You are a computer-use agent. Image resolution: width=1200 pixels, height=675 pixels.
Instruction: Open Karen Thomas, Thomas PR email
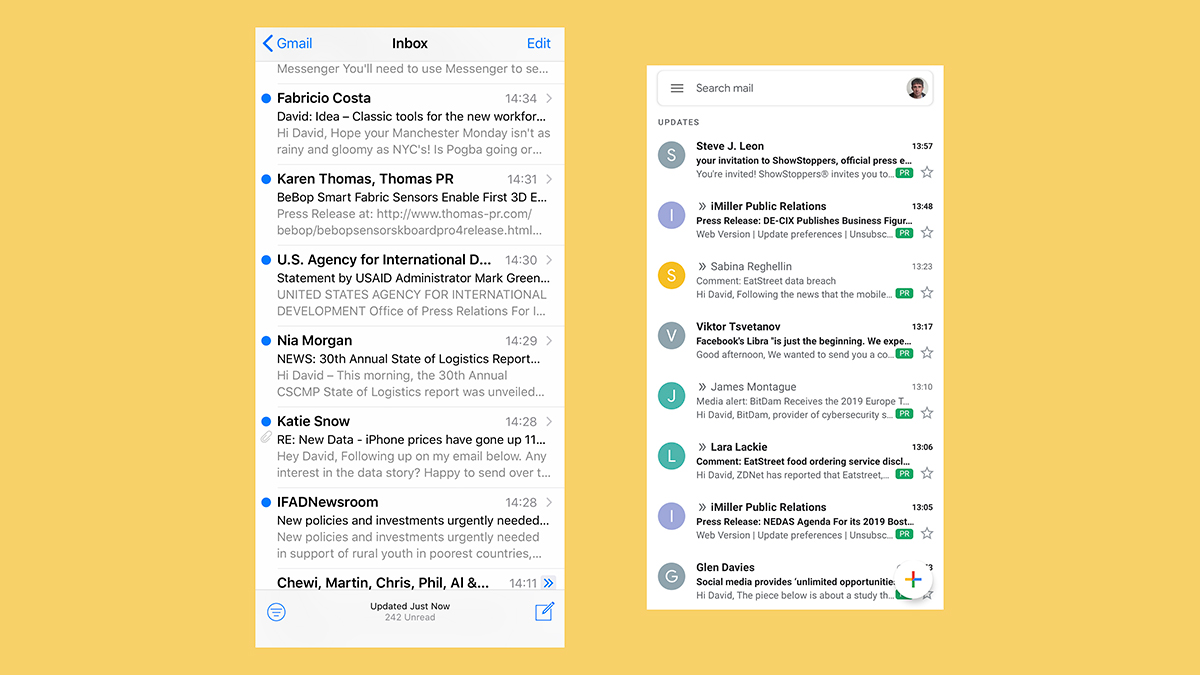click(x=410, y=205)
